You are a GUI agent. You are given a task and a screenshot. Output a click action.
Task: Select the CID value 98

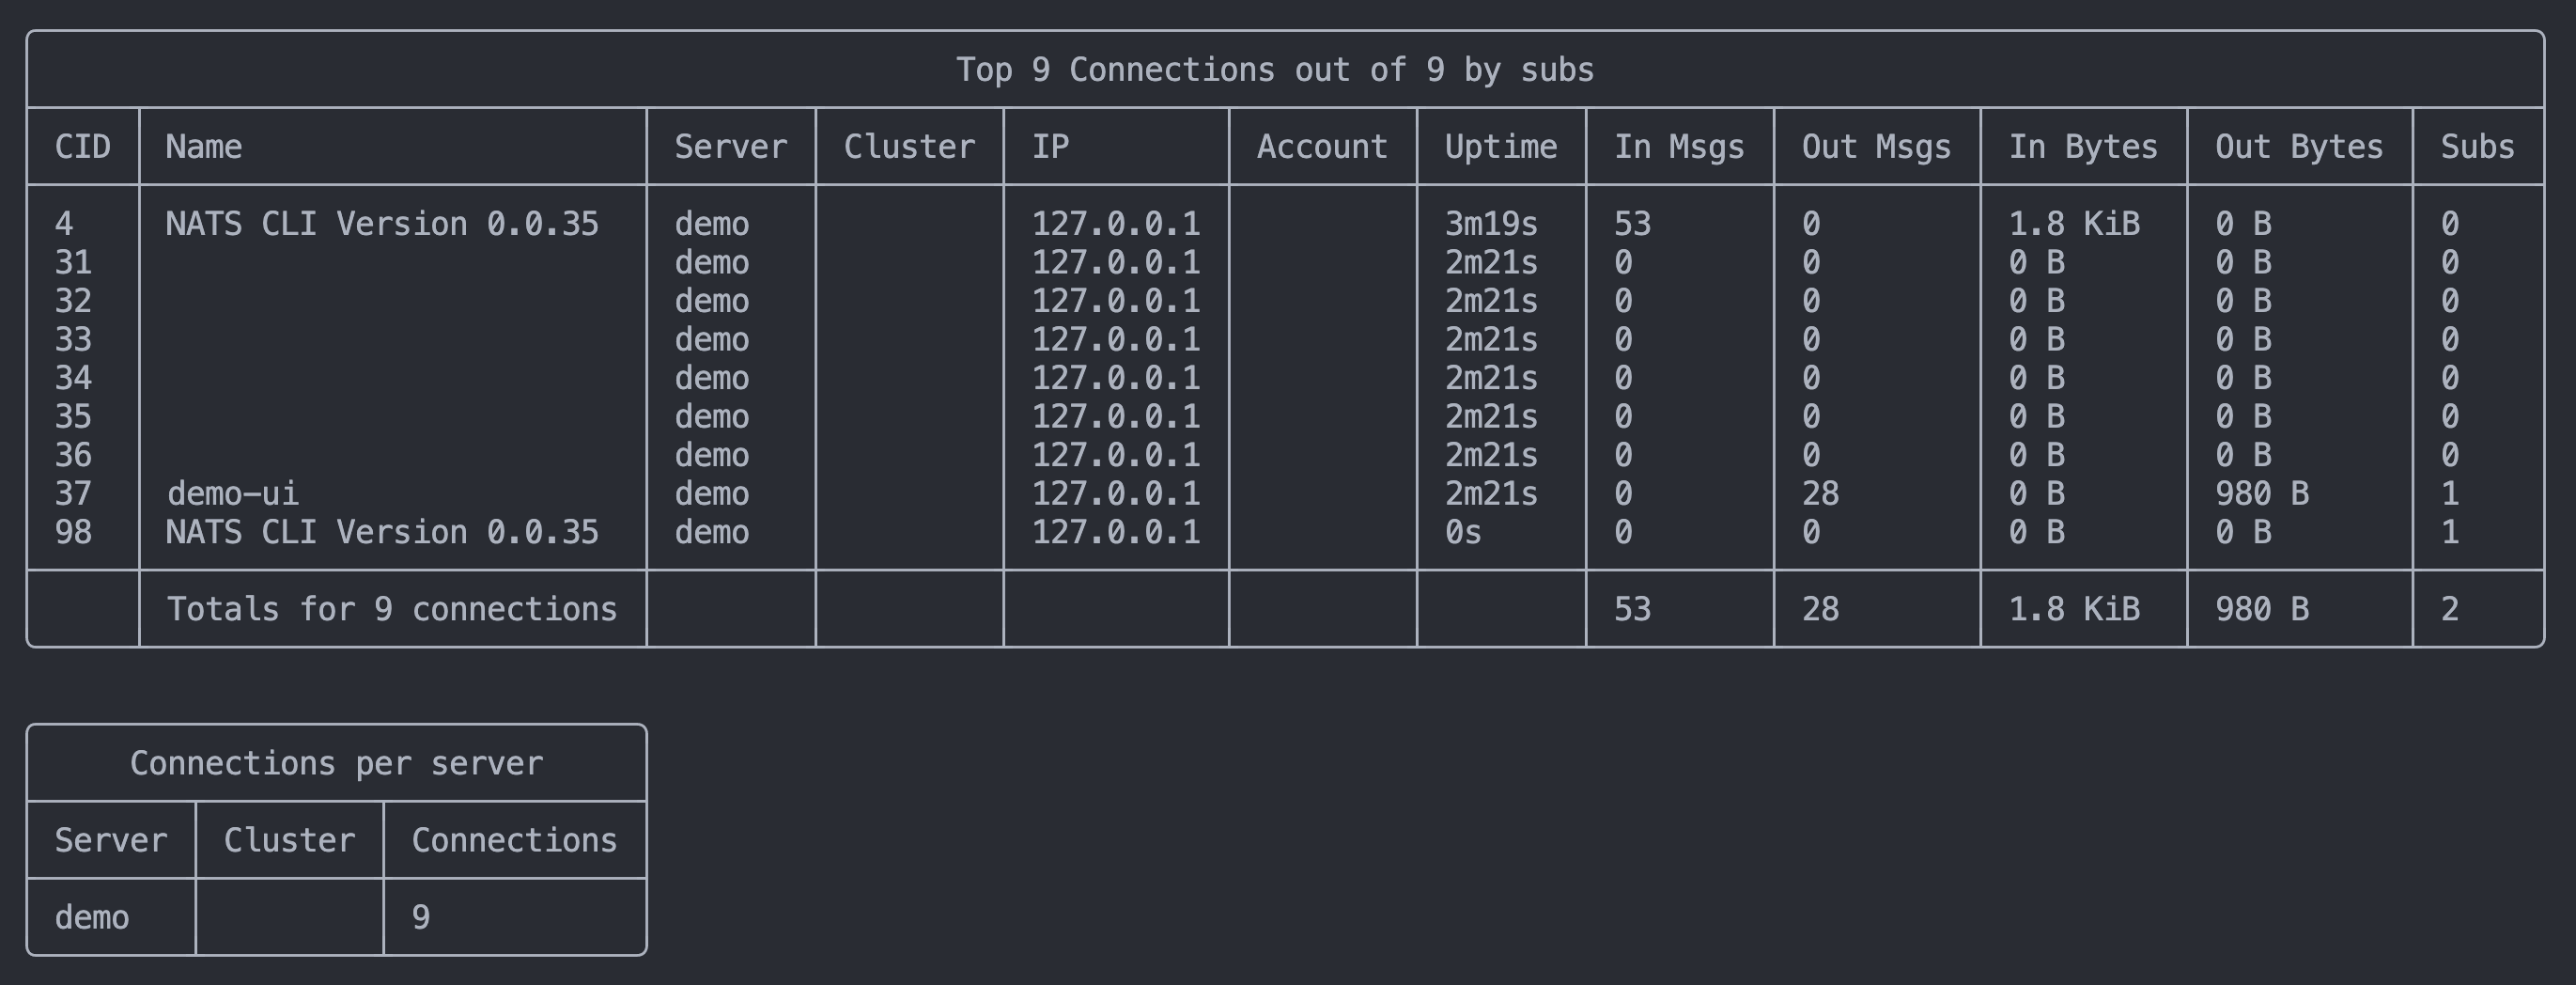[x=73, y=533]
